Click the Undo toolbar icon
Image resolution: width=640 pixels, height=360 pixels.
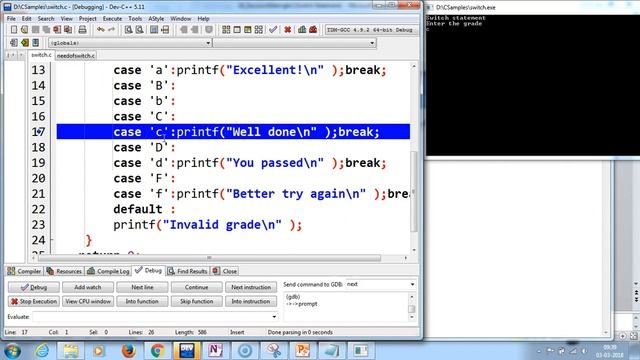point(100,30)
